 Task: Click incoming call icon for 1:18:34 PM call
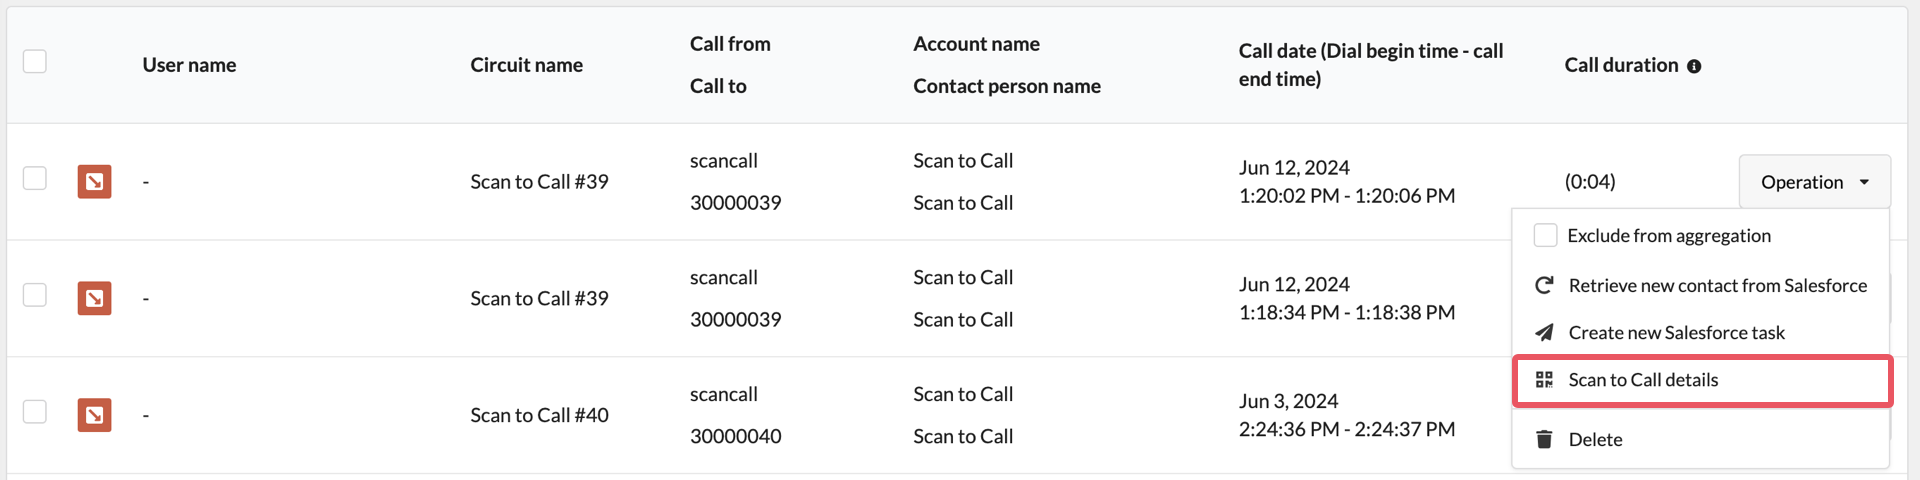tap(94, 298)
